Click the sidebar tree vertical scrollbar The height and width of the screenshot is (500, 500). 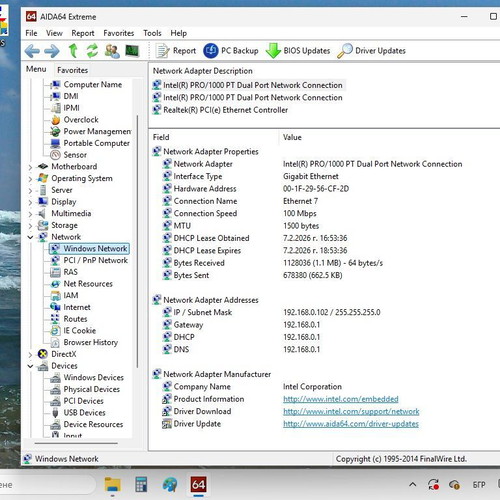[137, 241]
